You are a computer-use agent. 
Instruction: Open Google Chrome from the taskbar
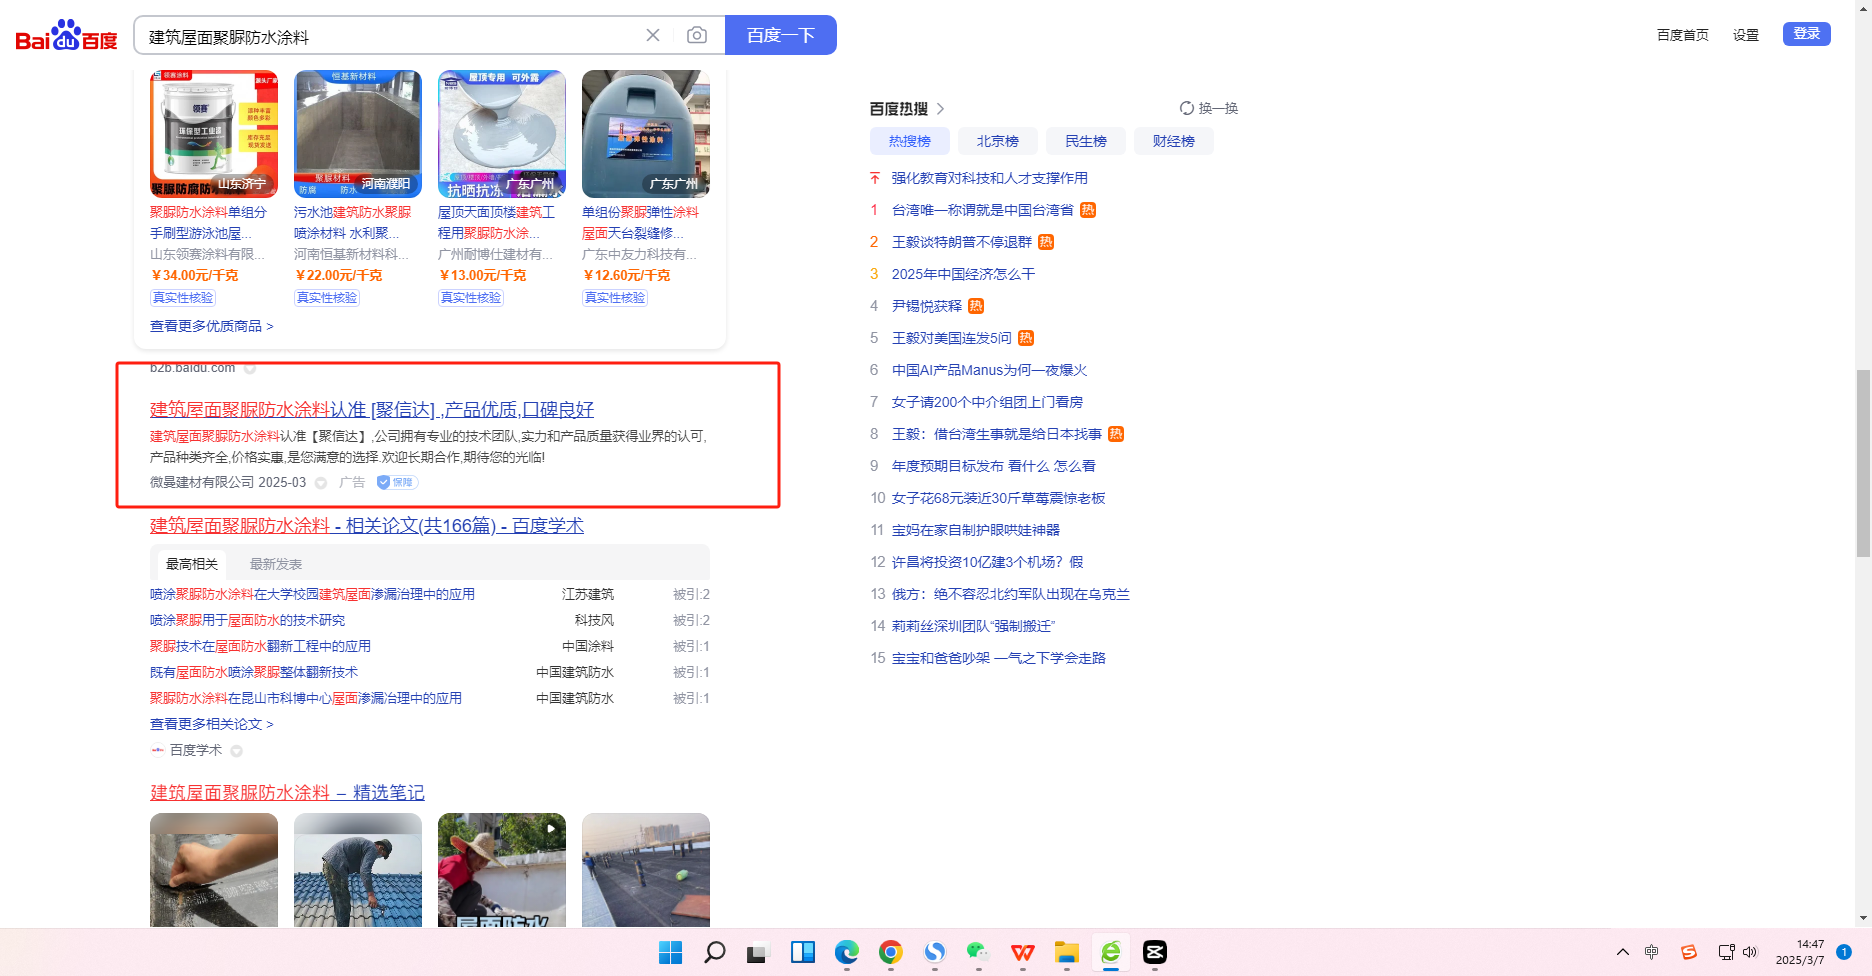pyautogui.click(x=890, y=952)
